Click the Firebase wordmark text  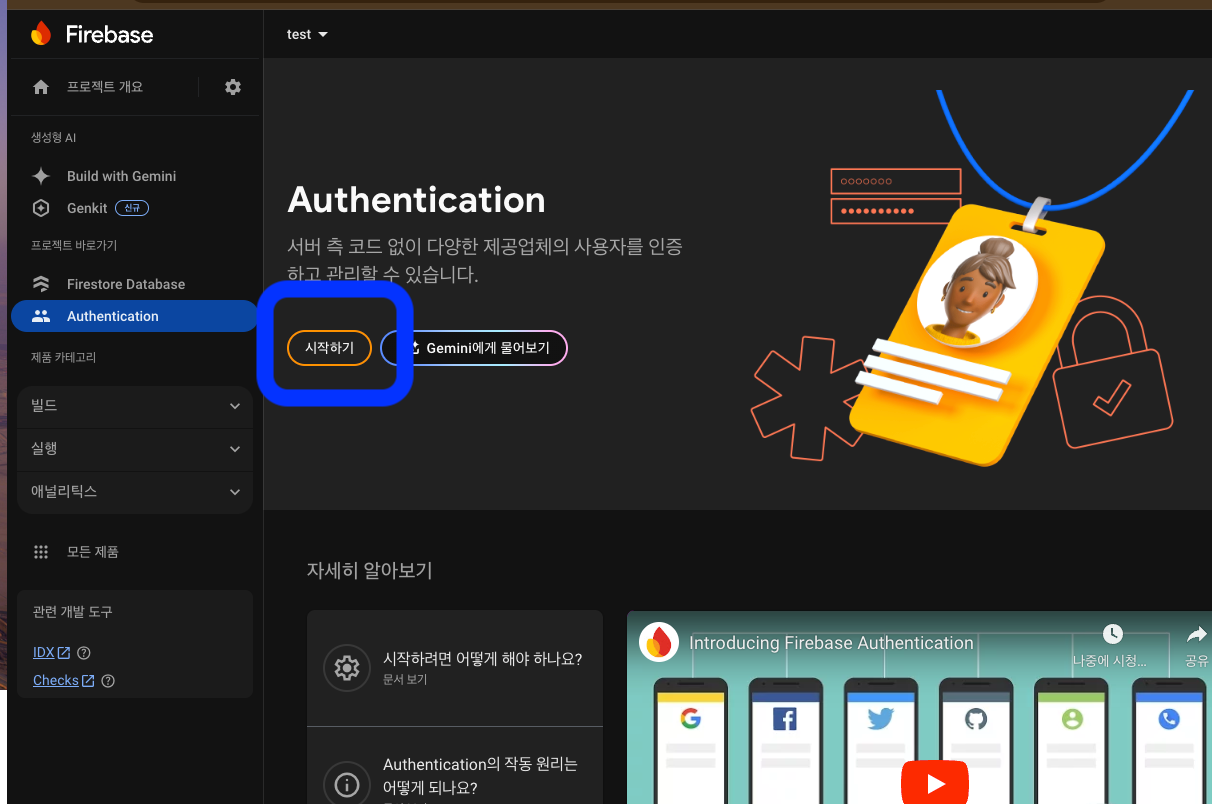pyautogui.click(x=109, y=34)
